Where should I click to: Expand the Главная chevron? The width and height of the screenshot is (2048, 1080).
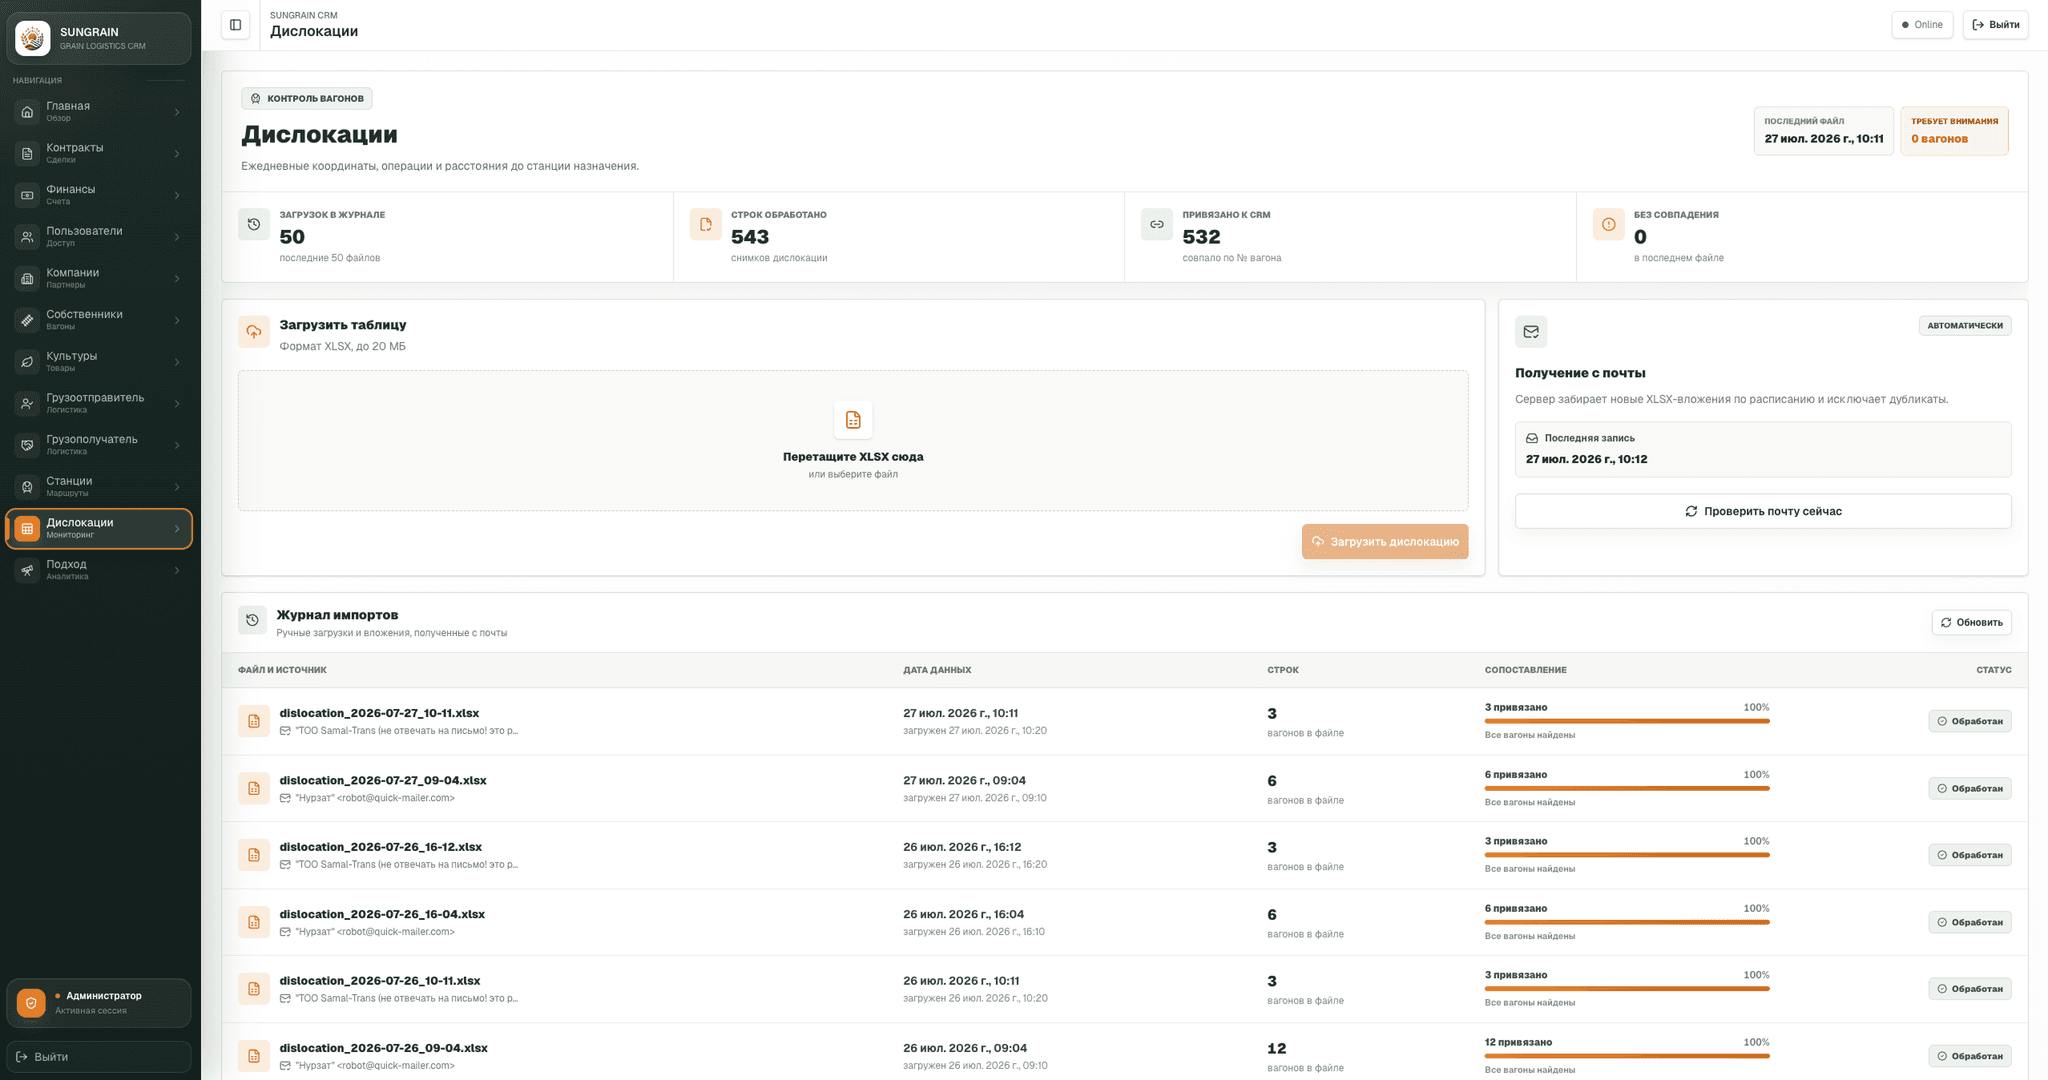point(177,112)
